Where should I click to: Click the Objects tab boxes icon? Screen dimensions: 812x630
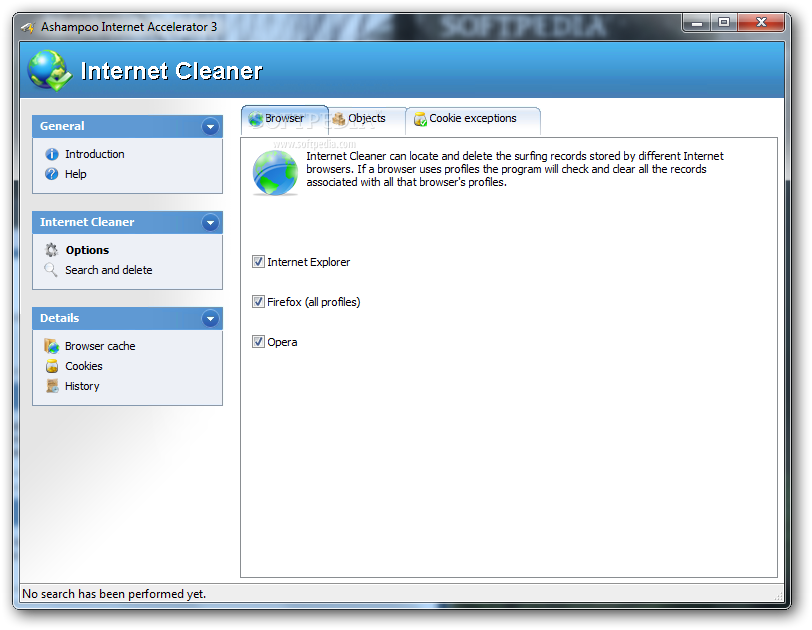(338, 119)
